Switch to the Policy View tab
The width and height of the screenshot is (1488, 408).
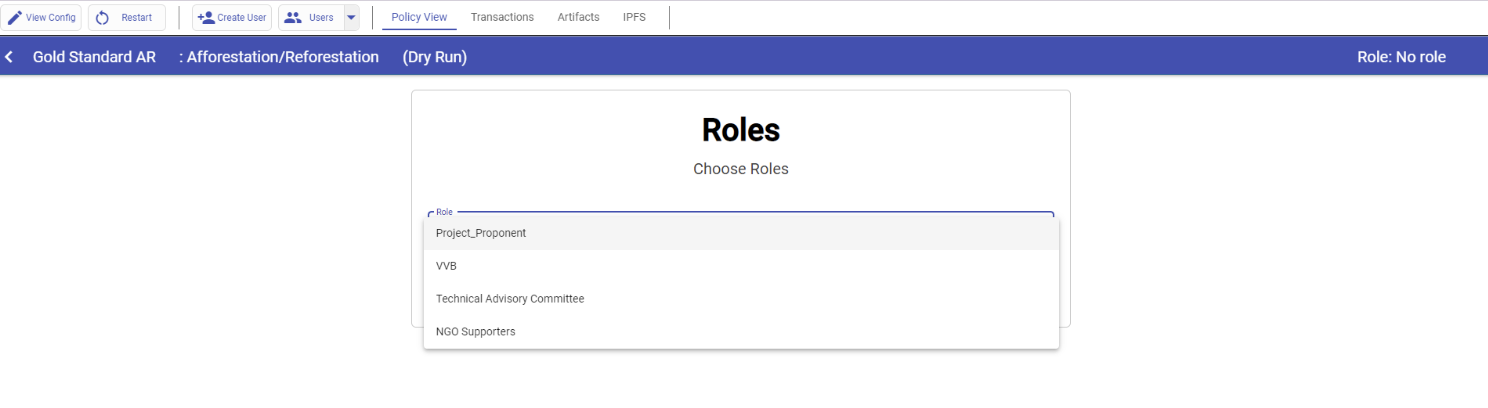click(419, 17)
